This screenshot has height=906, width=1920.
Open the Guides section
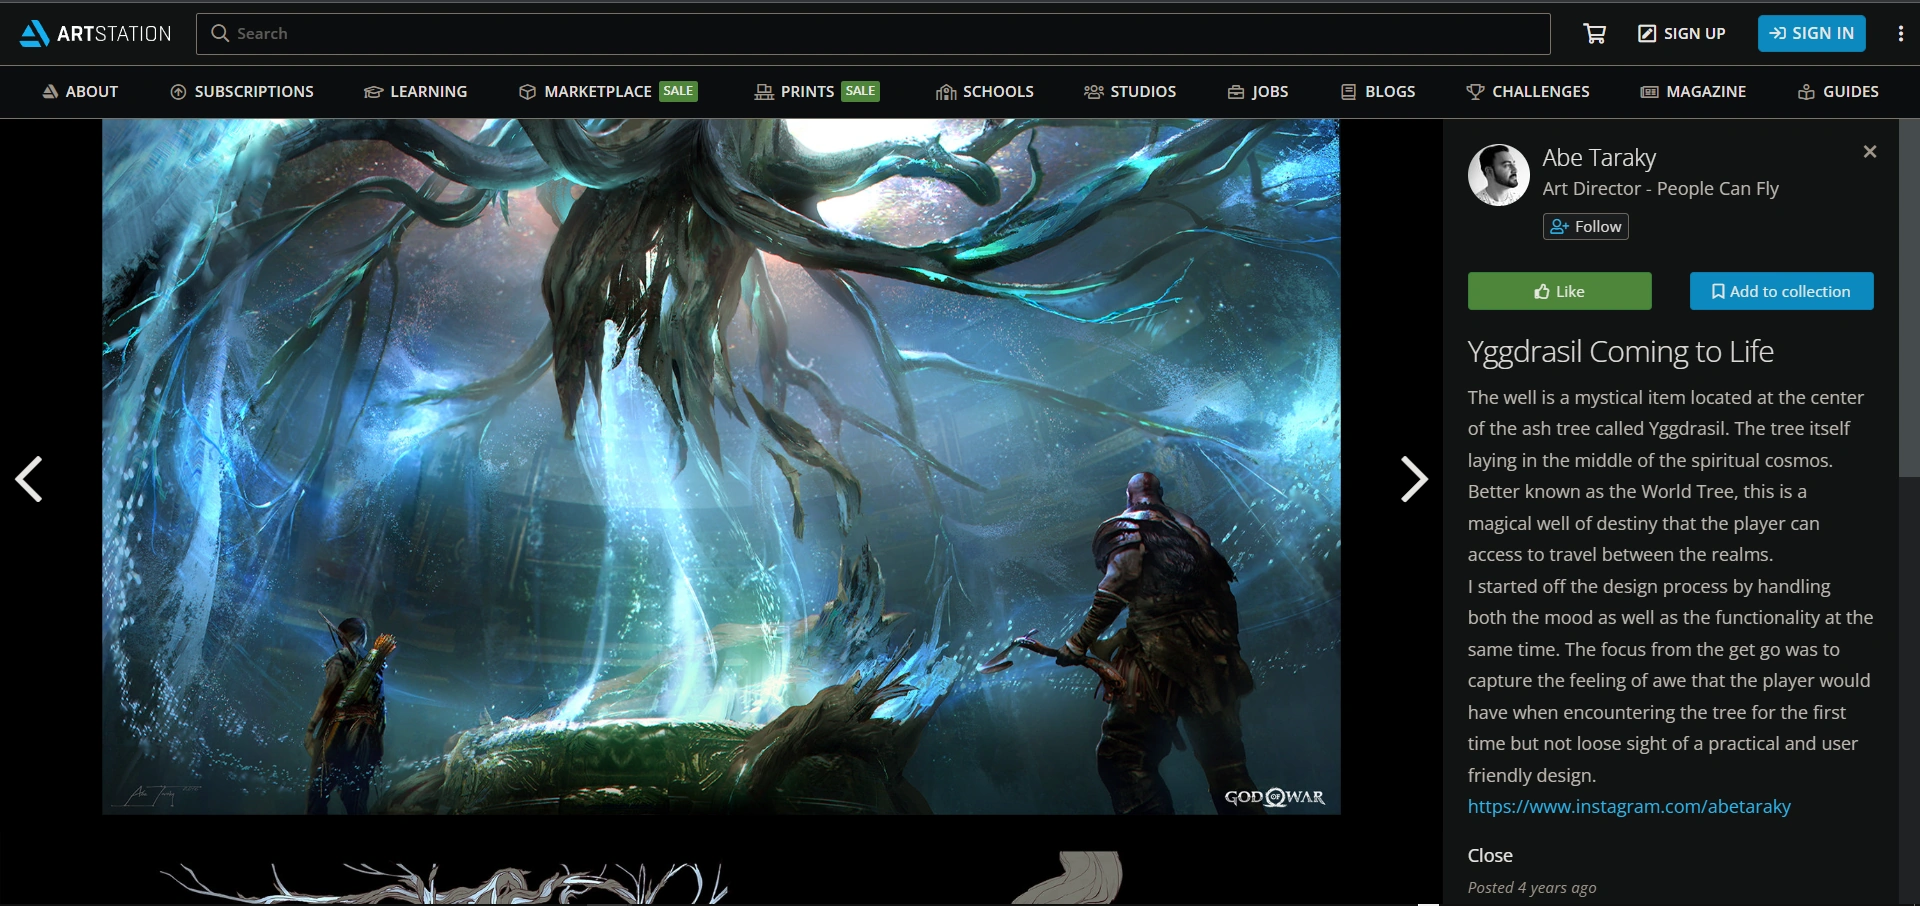pyautogui.click(x=1838, y=92)
